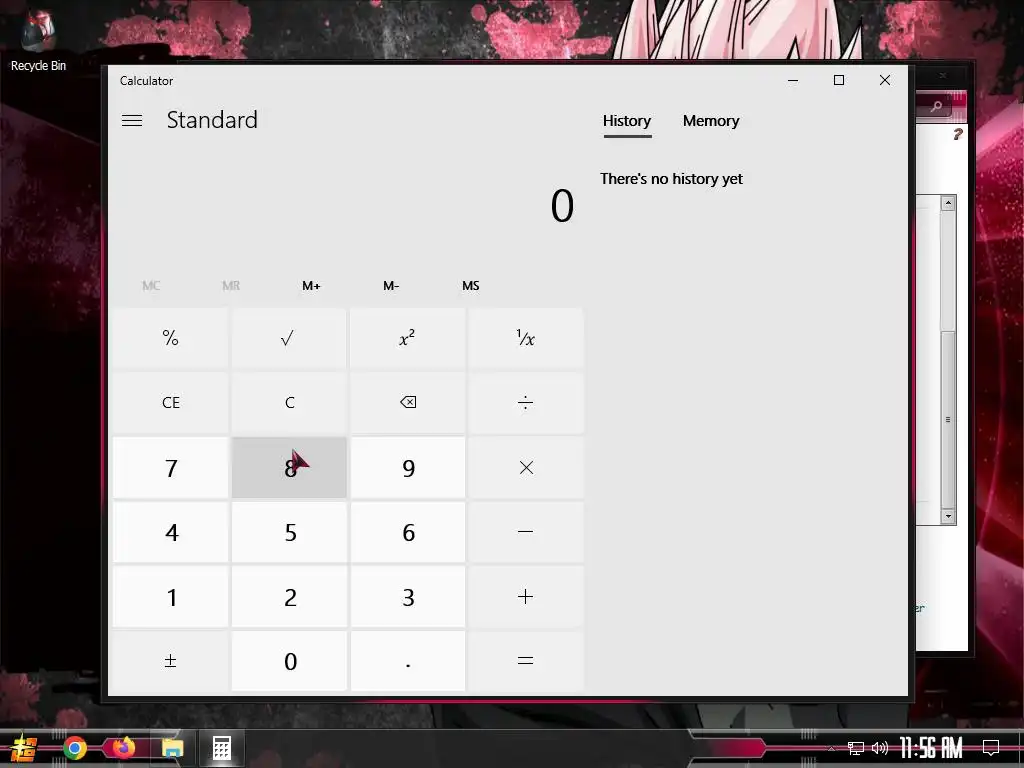The width and height of the screenshot is (1024, 768).
Task: Click the minus operator key
Action: 526,532
